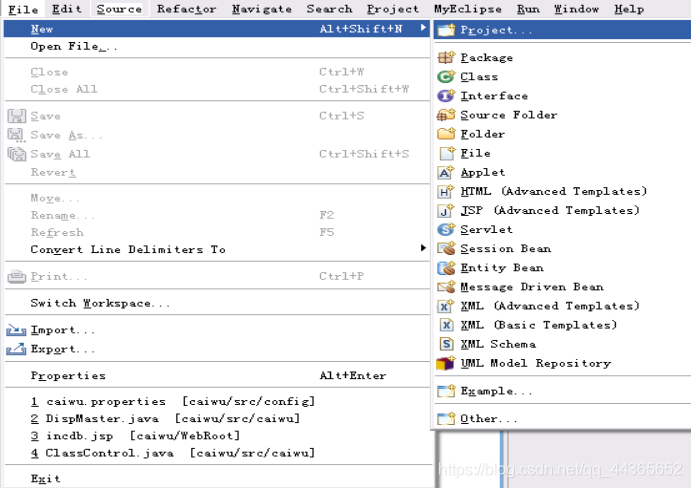
Task: Click the HTML Advanced Templates icon
Action: click(x=446, y=191)
